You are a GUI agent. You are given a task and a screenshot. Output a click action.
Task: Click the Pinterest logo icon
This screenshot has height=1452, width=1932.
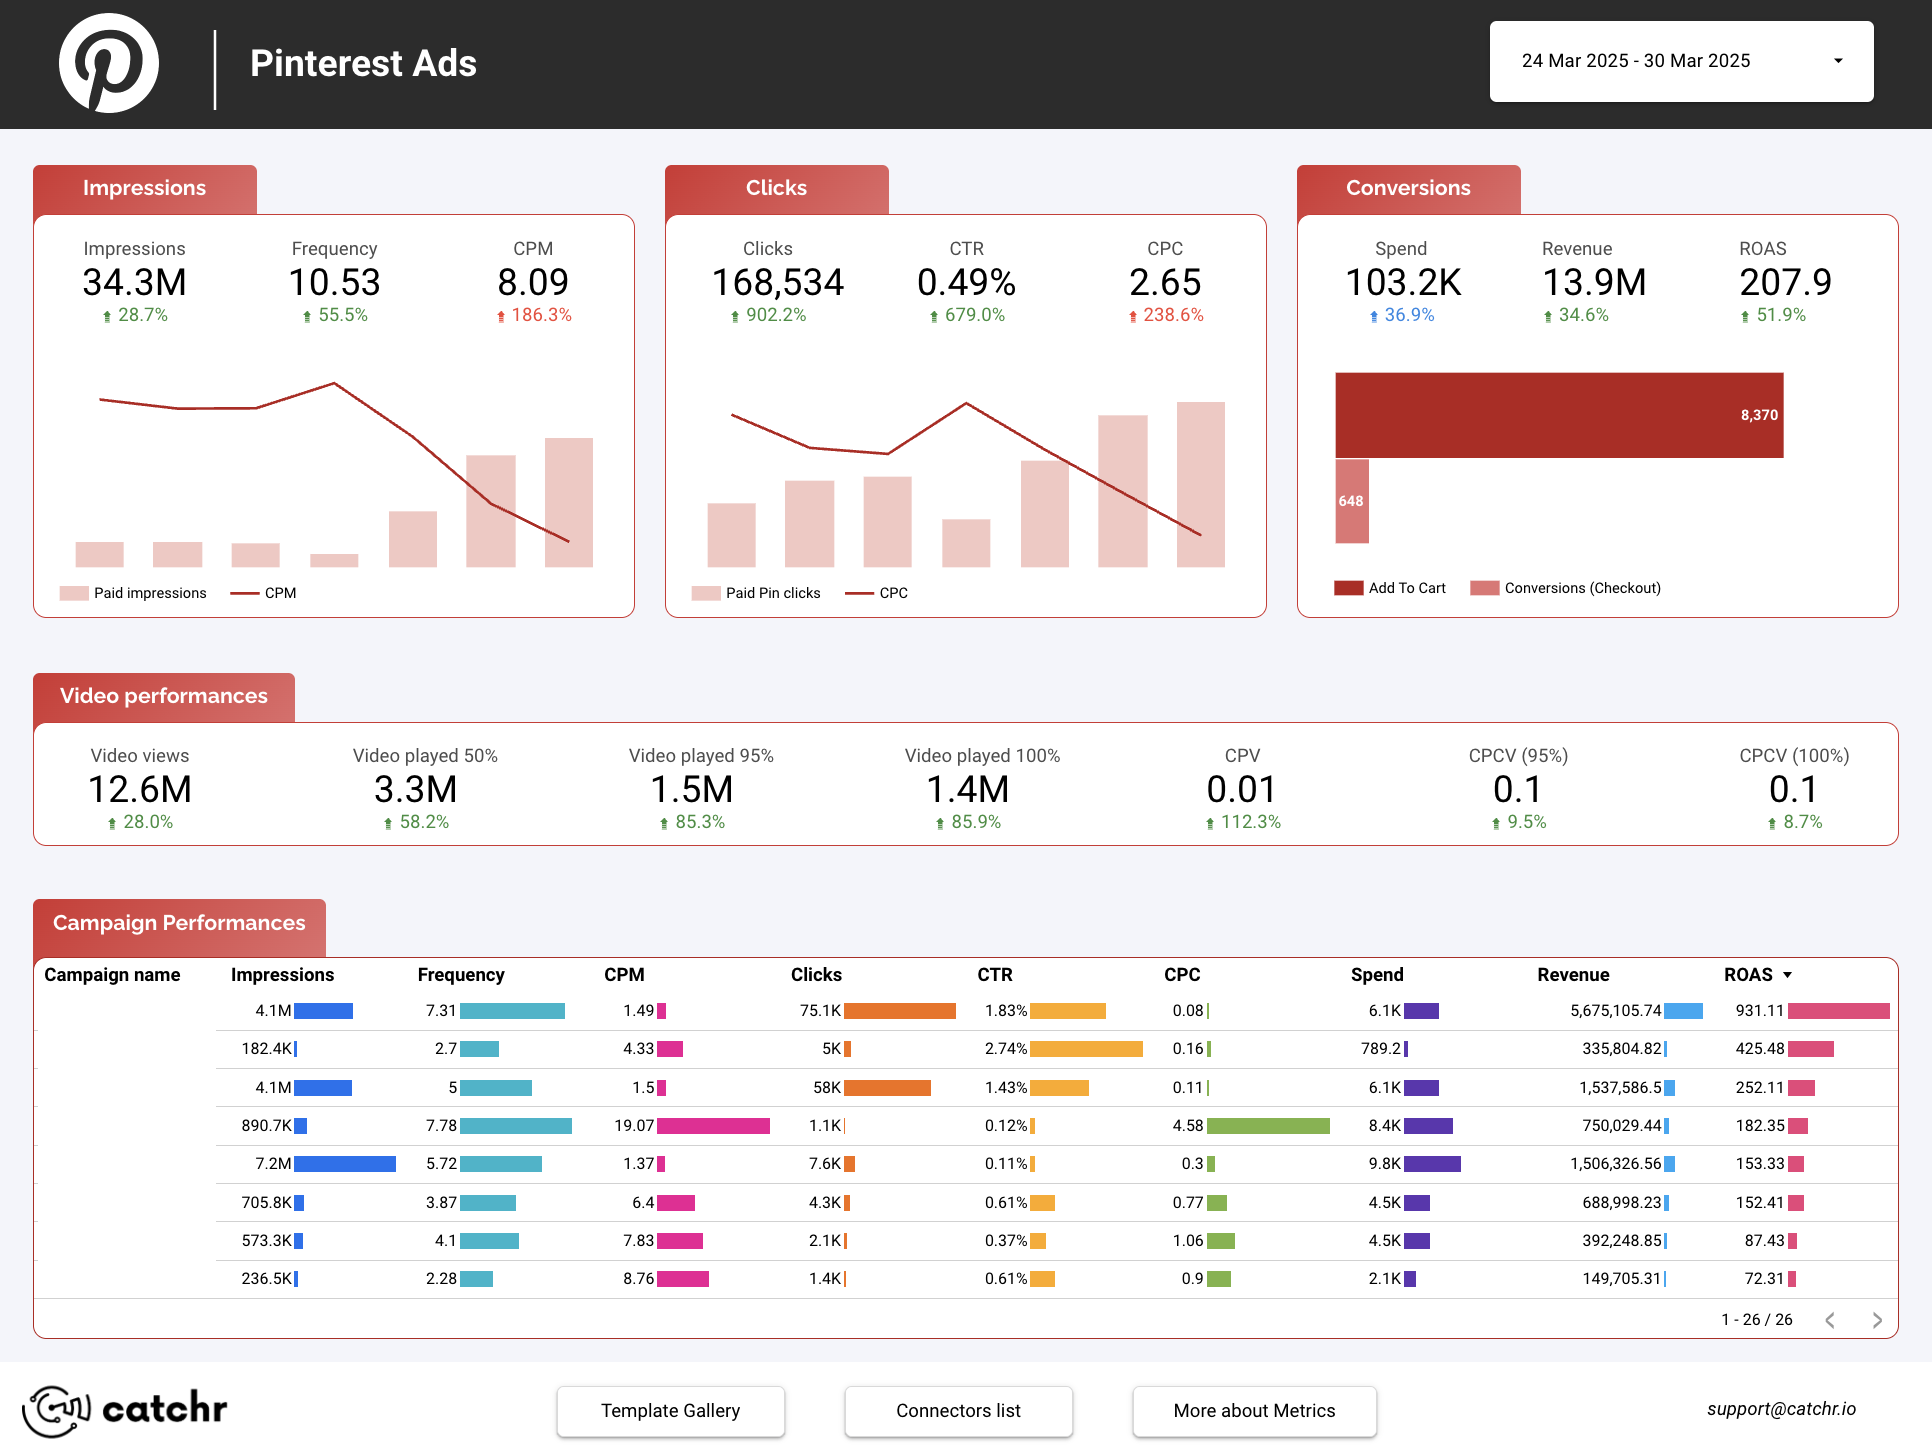[109, 63]
